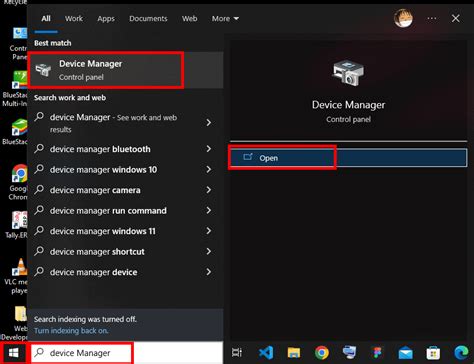Click search magnifier icon beside 'device manager camera'
Screen dimensions: 474x364
(x=39, y=189)
